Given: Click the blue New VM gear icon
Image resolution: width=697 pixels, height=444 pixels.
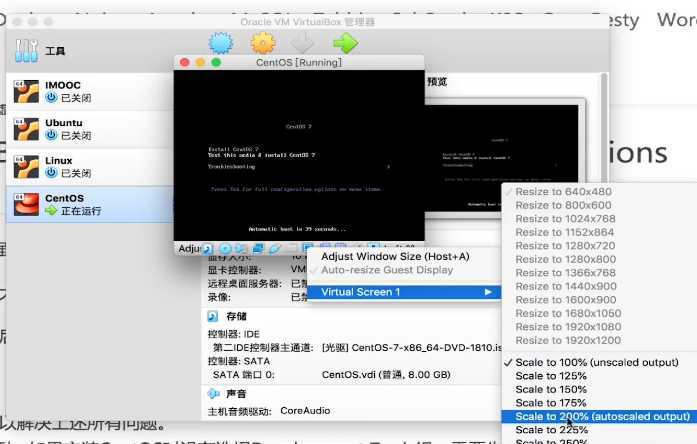Looking at the screenshot, I should coord(221,44).
